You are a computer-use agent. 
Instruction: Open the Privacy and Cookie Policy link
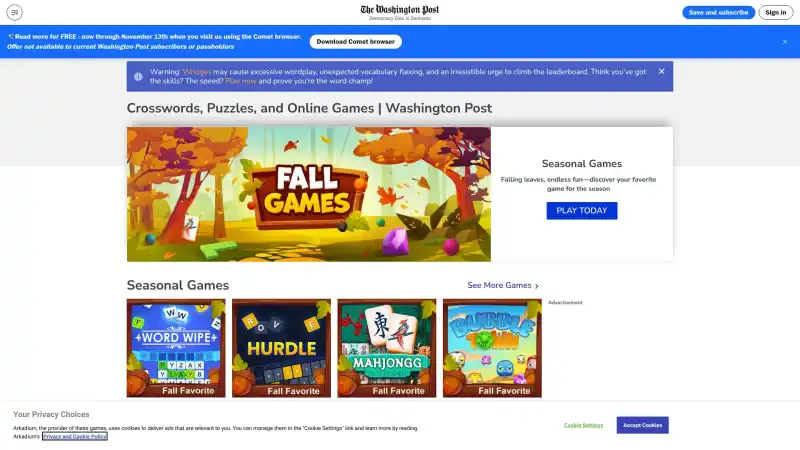(x=74, y=437)
